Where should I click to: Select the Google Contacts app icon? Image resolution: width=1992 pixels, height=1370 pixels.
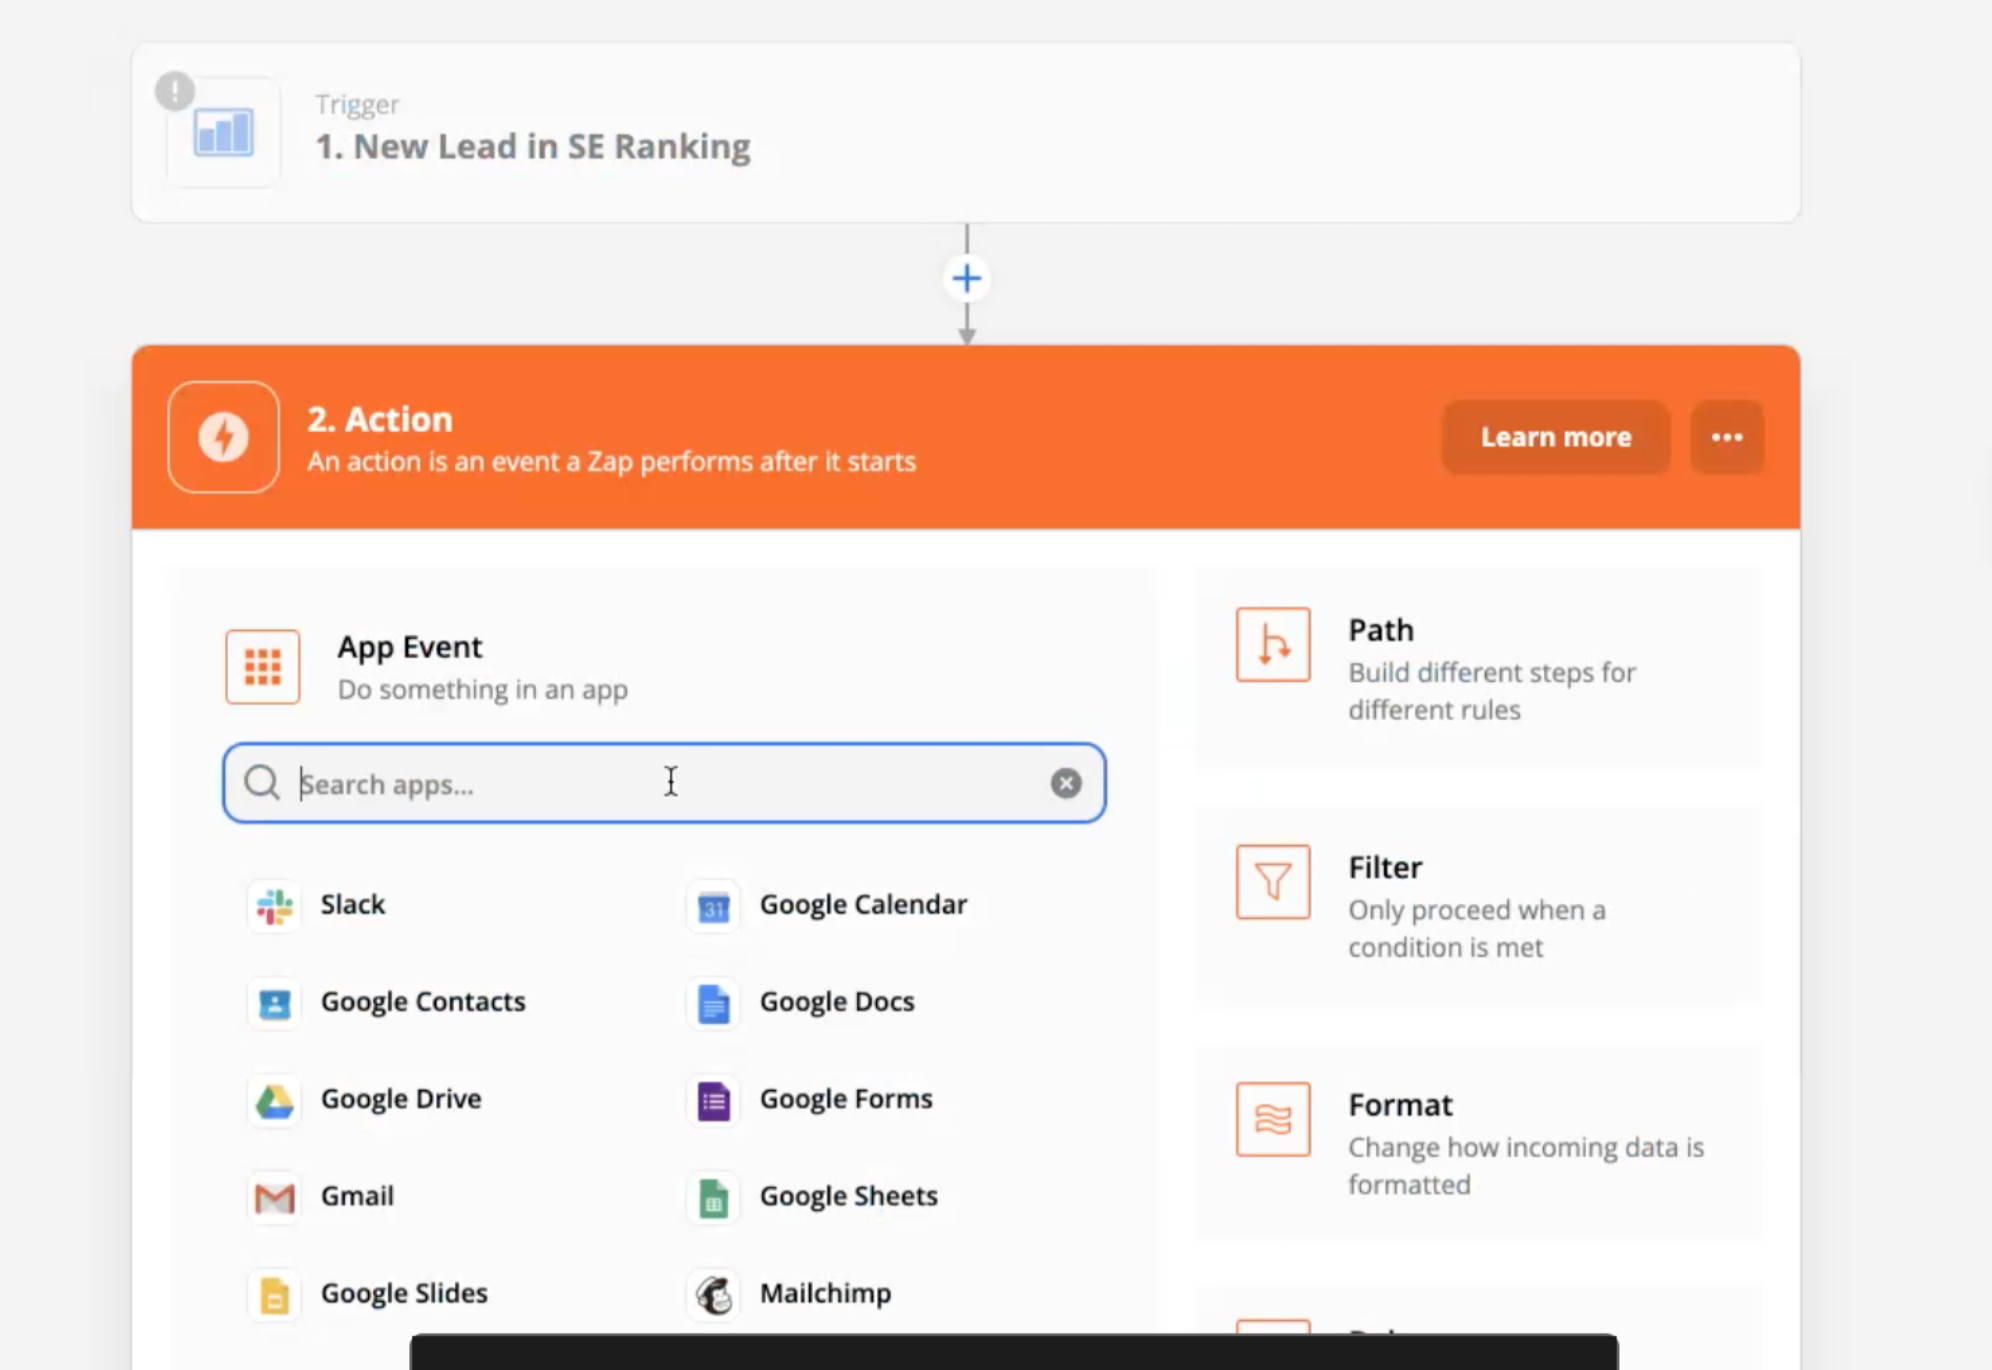(x=274, y=1003)
